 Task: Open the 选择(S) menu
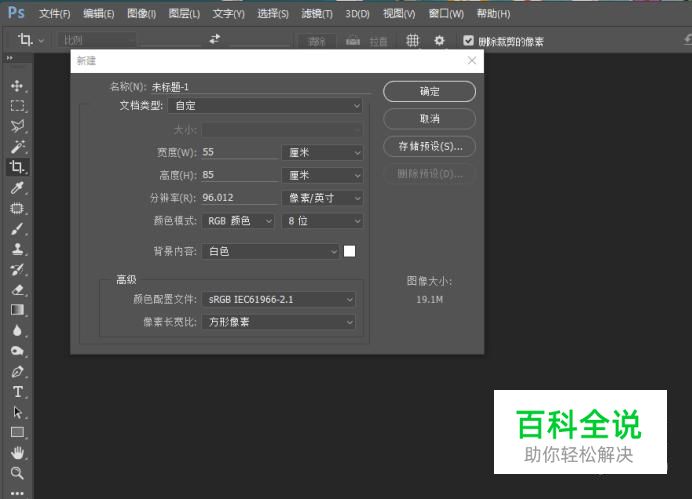pyautogui.click(x=273, y=14)
